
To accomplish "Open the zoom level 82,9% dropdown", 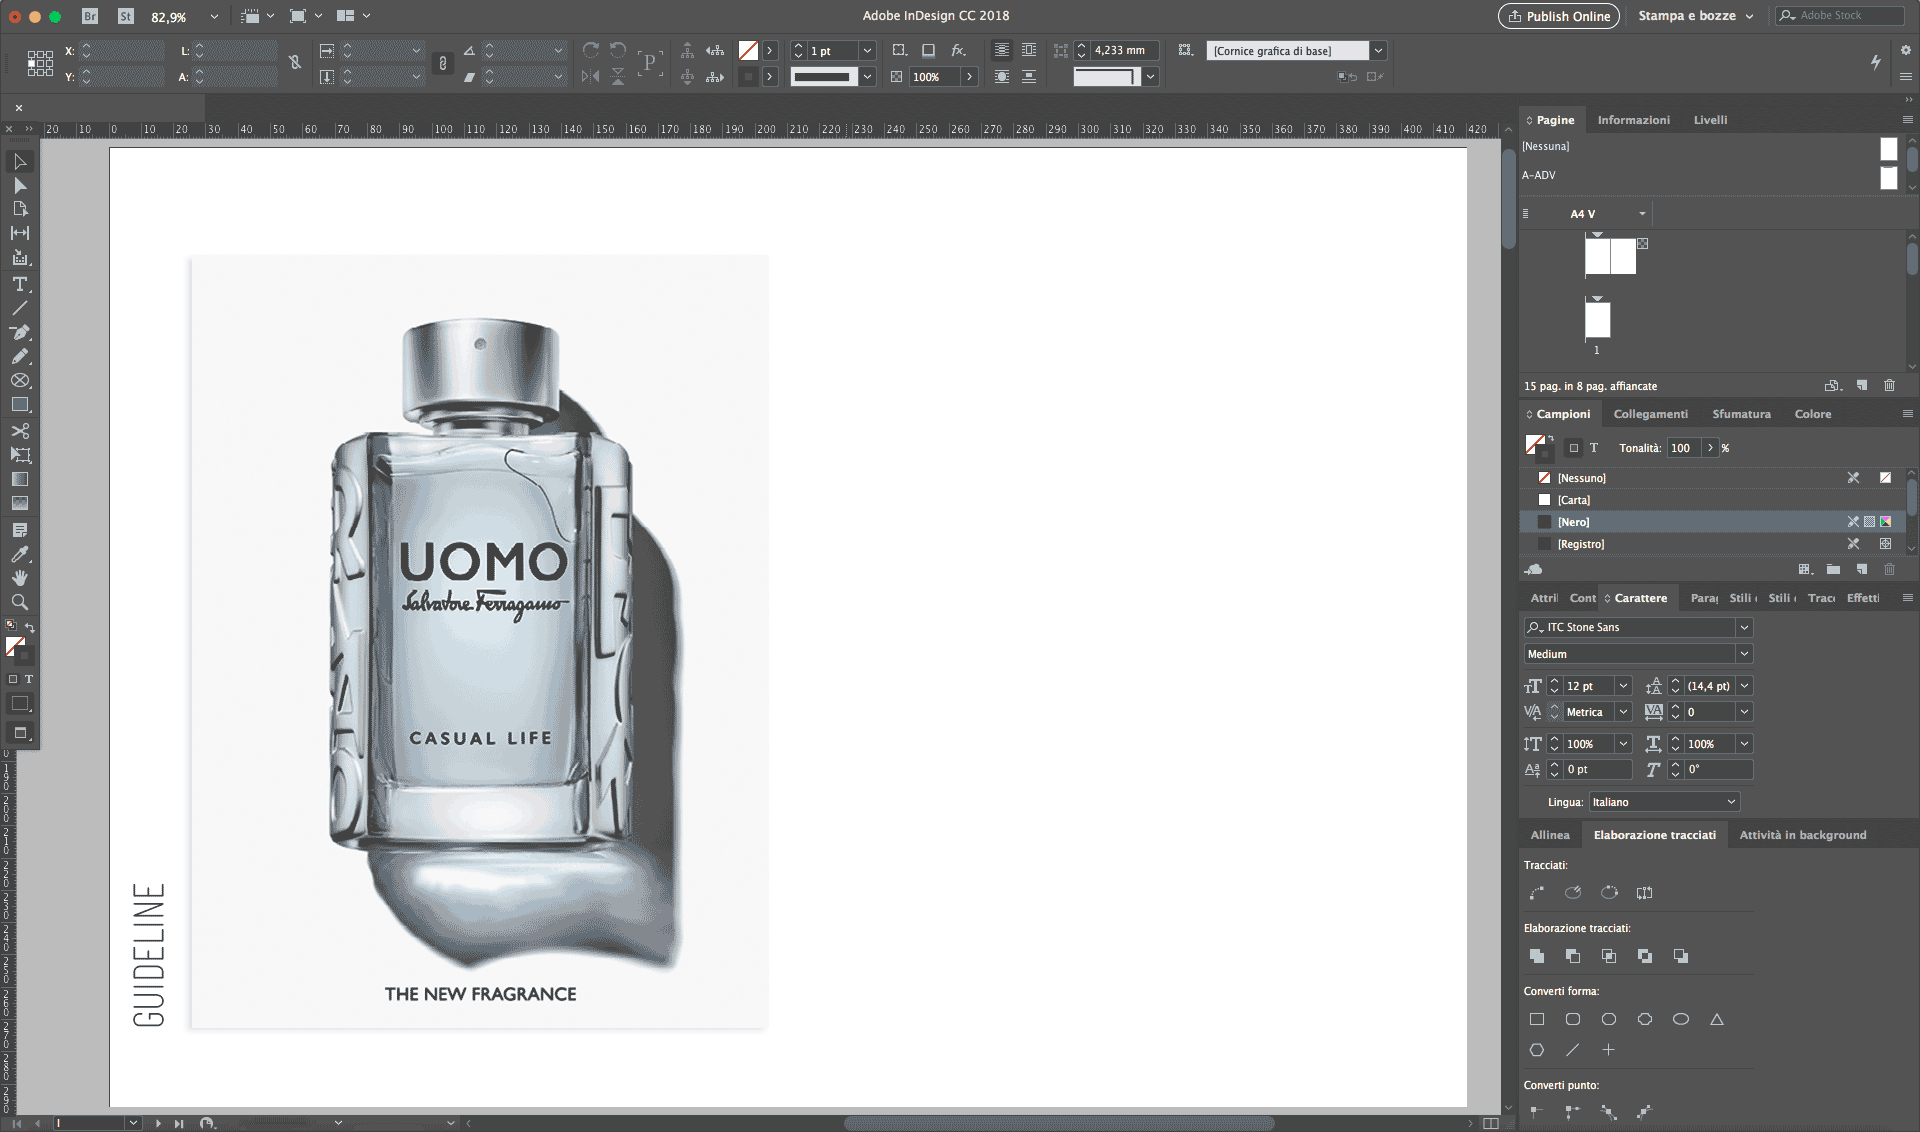I will pyautogui.click(x=214, y=17).
